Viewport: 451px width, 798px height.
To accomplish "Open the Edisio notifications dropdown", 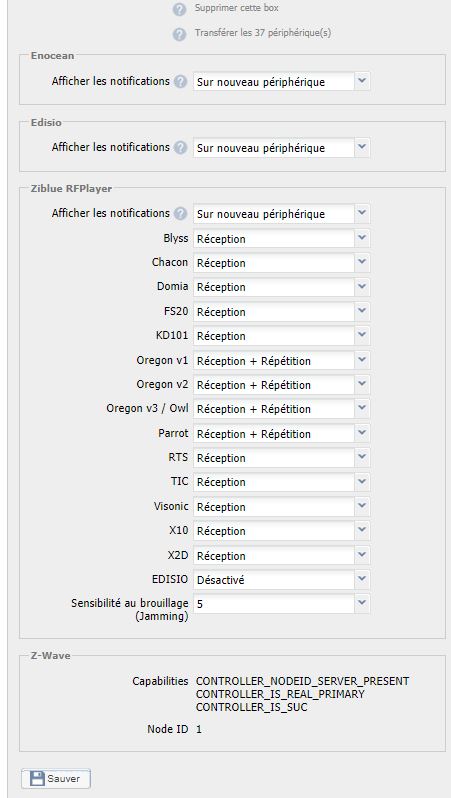I will point(281,148).
